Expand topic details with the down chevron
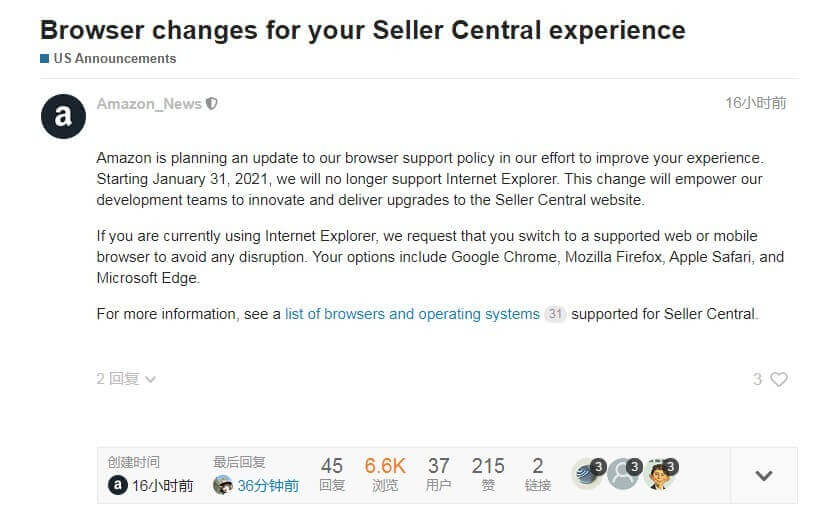Screen dimensions: 839x524 [x=764, y=475]
